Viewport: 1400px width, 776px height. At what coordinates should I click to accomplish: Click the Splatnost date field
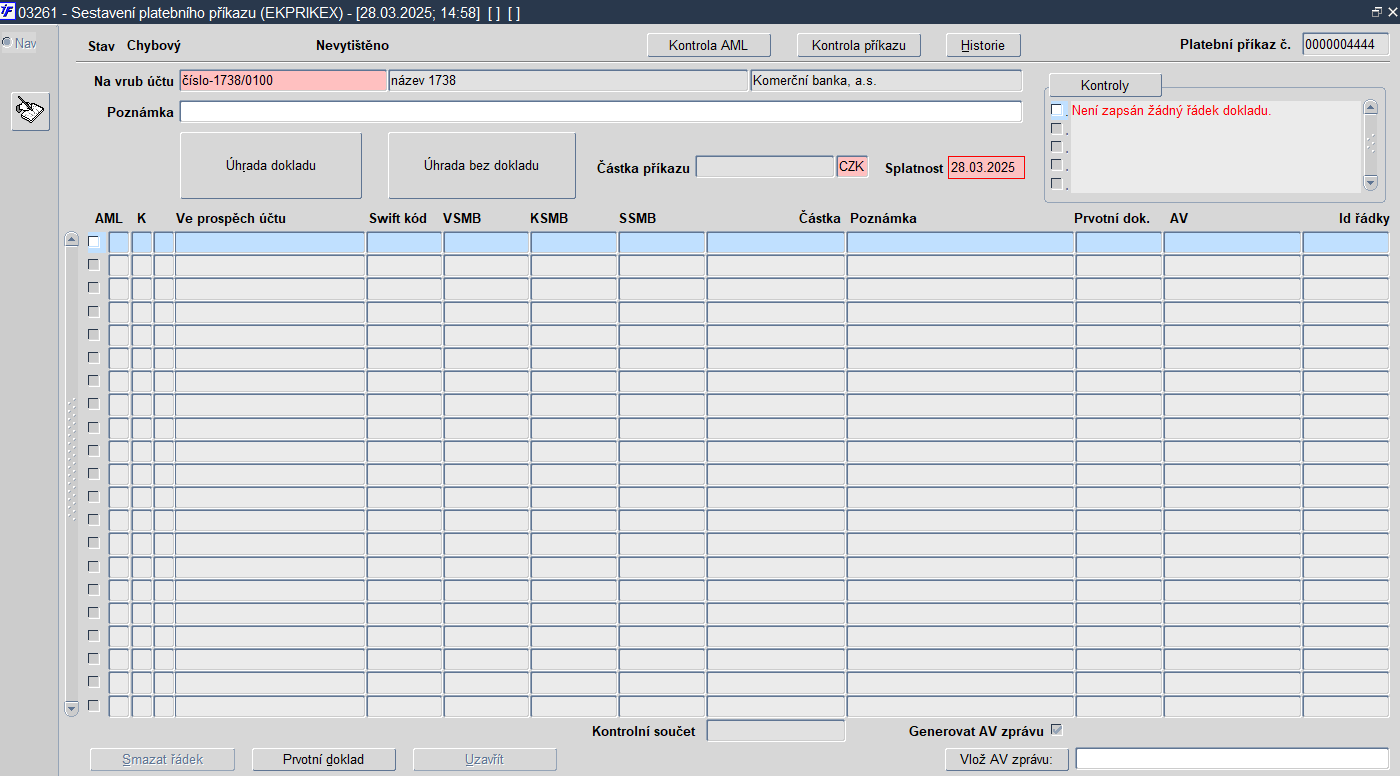pos(986,168)
